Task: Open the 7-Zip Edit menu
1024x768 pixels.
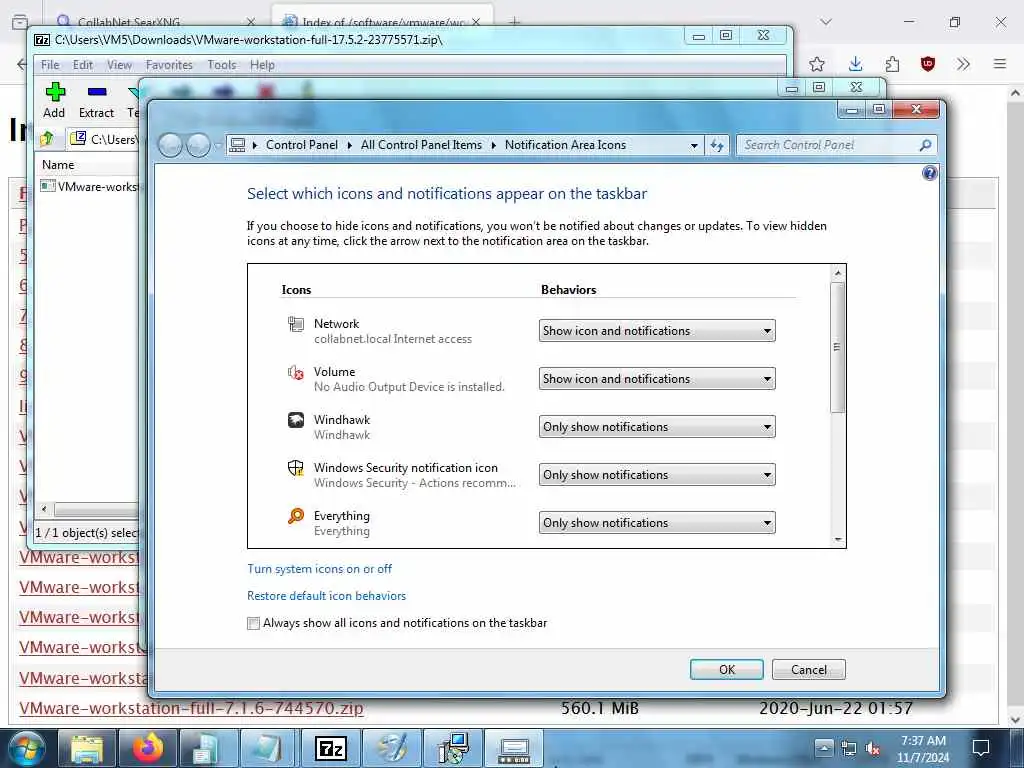Action: [x=82, y=65]
